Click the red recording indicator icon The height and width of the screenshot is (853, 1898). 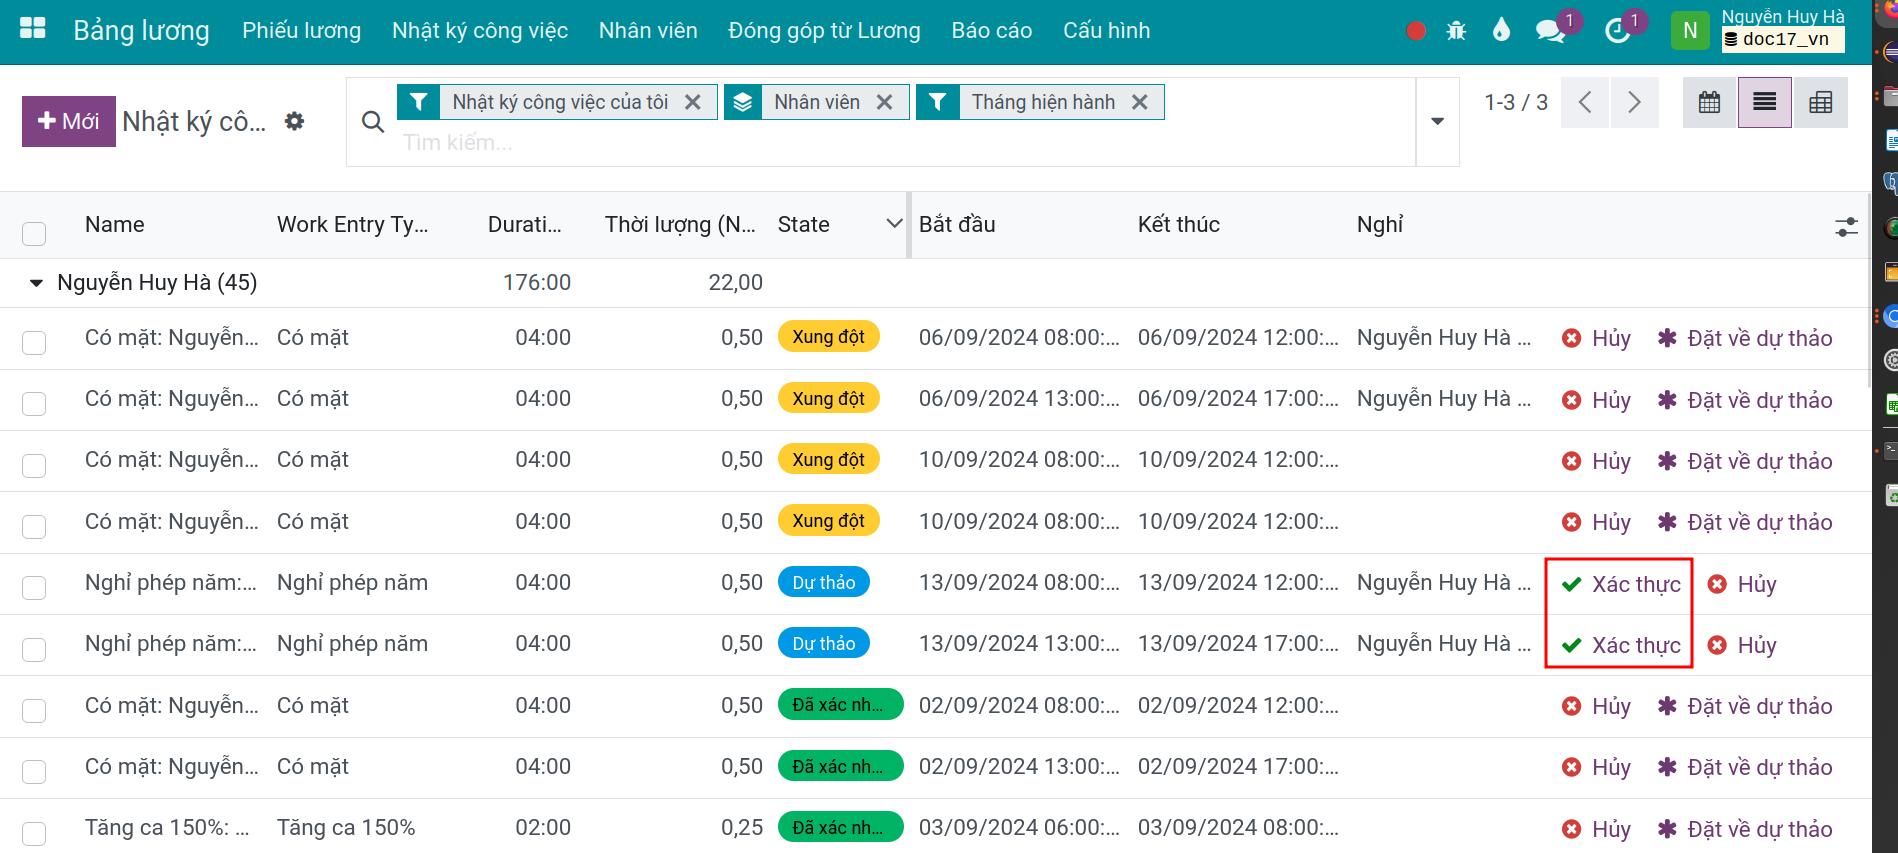[1415, 31]
